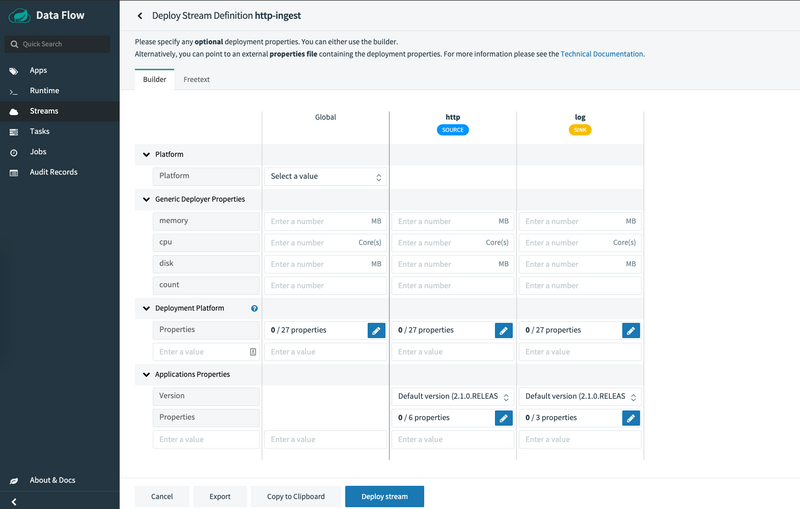Screen dimensions: 800x509
Task: Click the Global deployment platform value field
Action: 326,352
